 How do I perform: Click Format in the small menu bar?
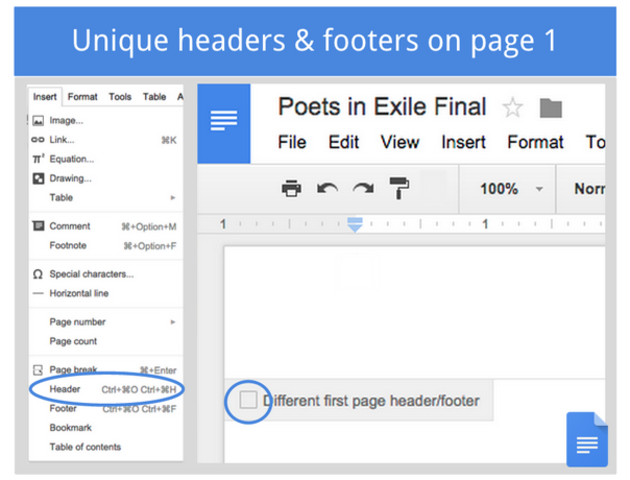click(82, 97)
